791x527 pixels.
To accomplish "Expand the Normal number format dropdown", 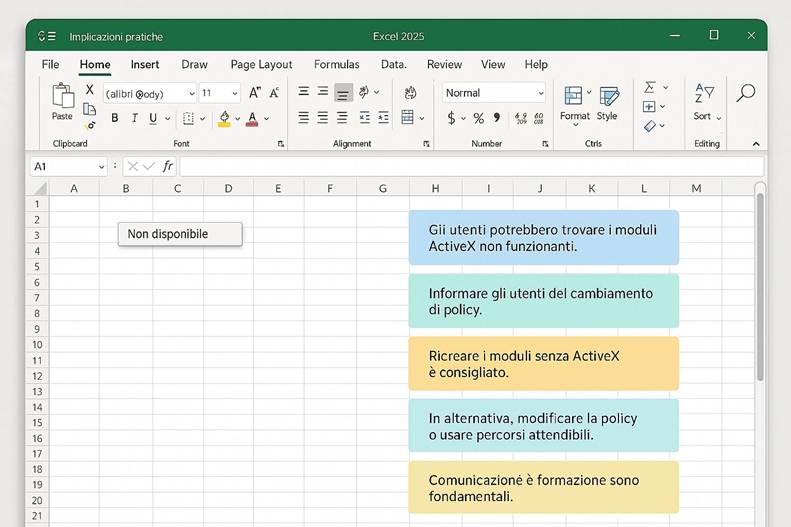I will click(x=541, y=93).
